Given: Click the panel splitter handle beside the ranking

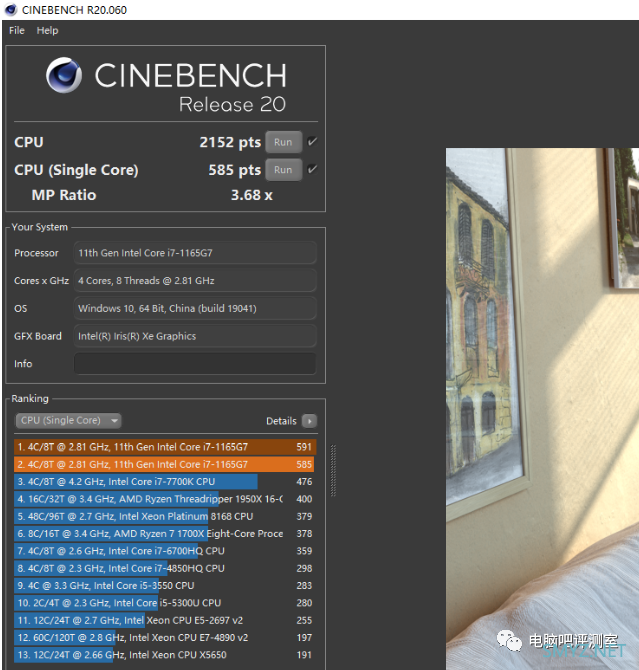Looking at the screenshot, I should (x=333, y=470).
